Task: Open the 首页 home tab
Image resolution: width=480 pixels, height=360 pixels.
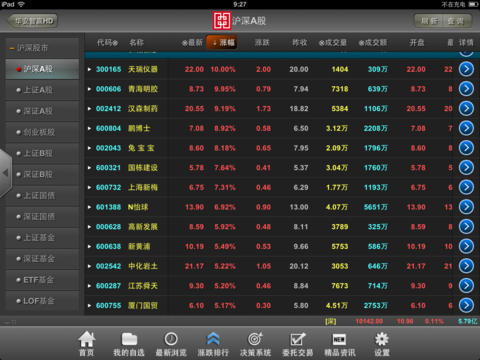Action: click(87, 343)
